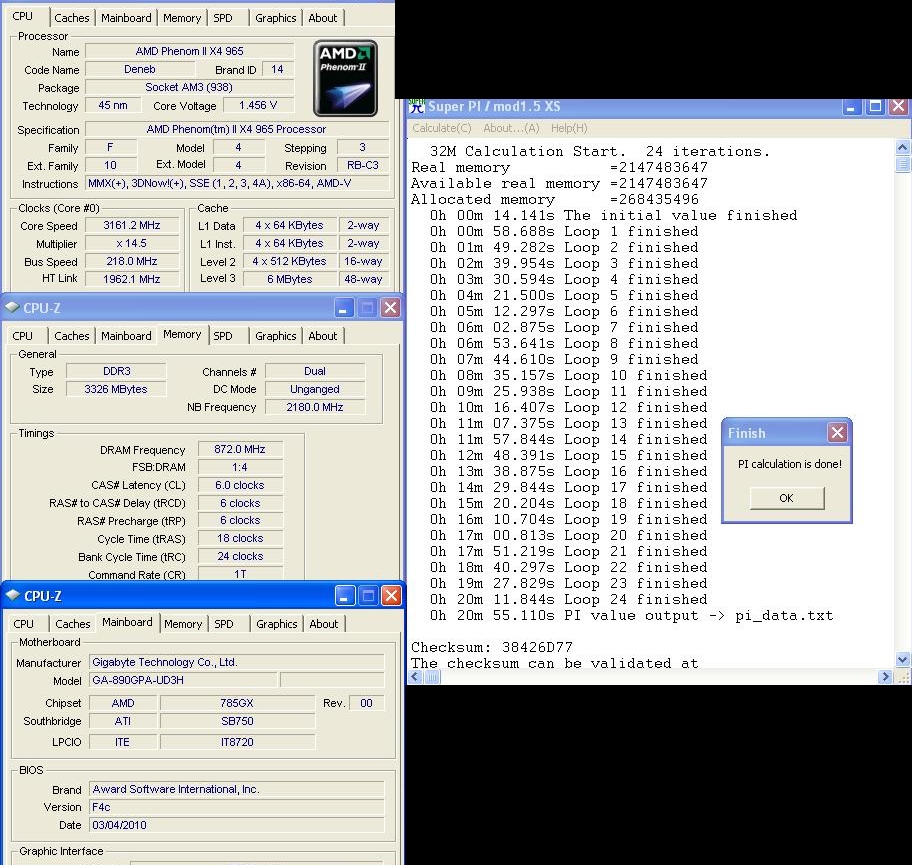Select the Graphics tab in the Mainboard CPU-Z window

click(x=276, y=624)
